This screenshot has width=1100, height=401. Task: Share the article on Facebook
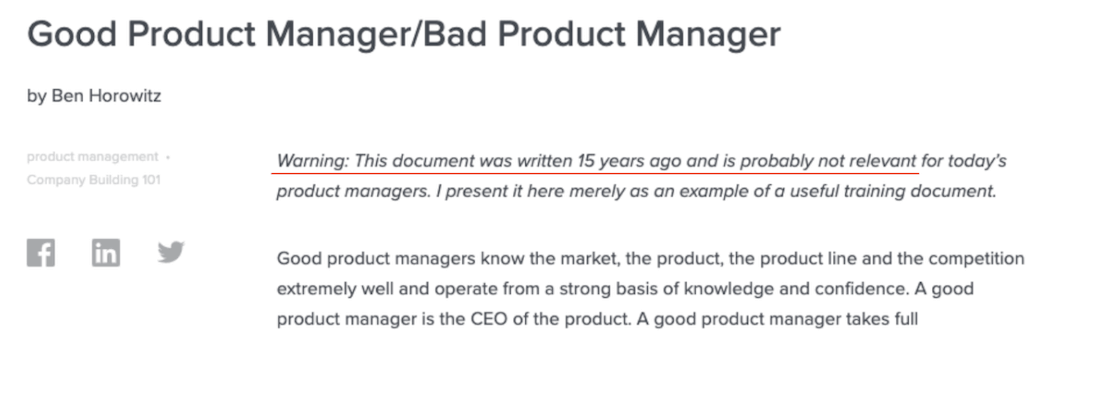pos(41,252)
